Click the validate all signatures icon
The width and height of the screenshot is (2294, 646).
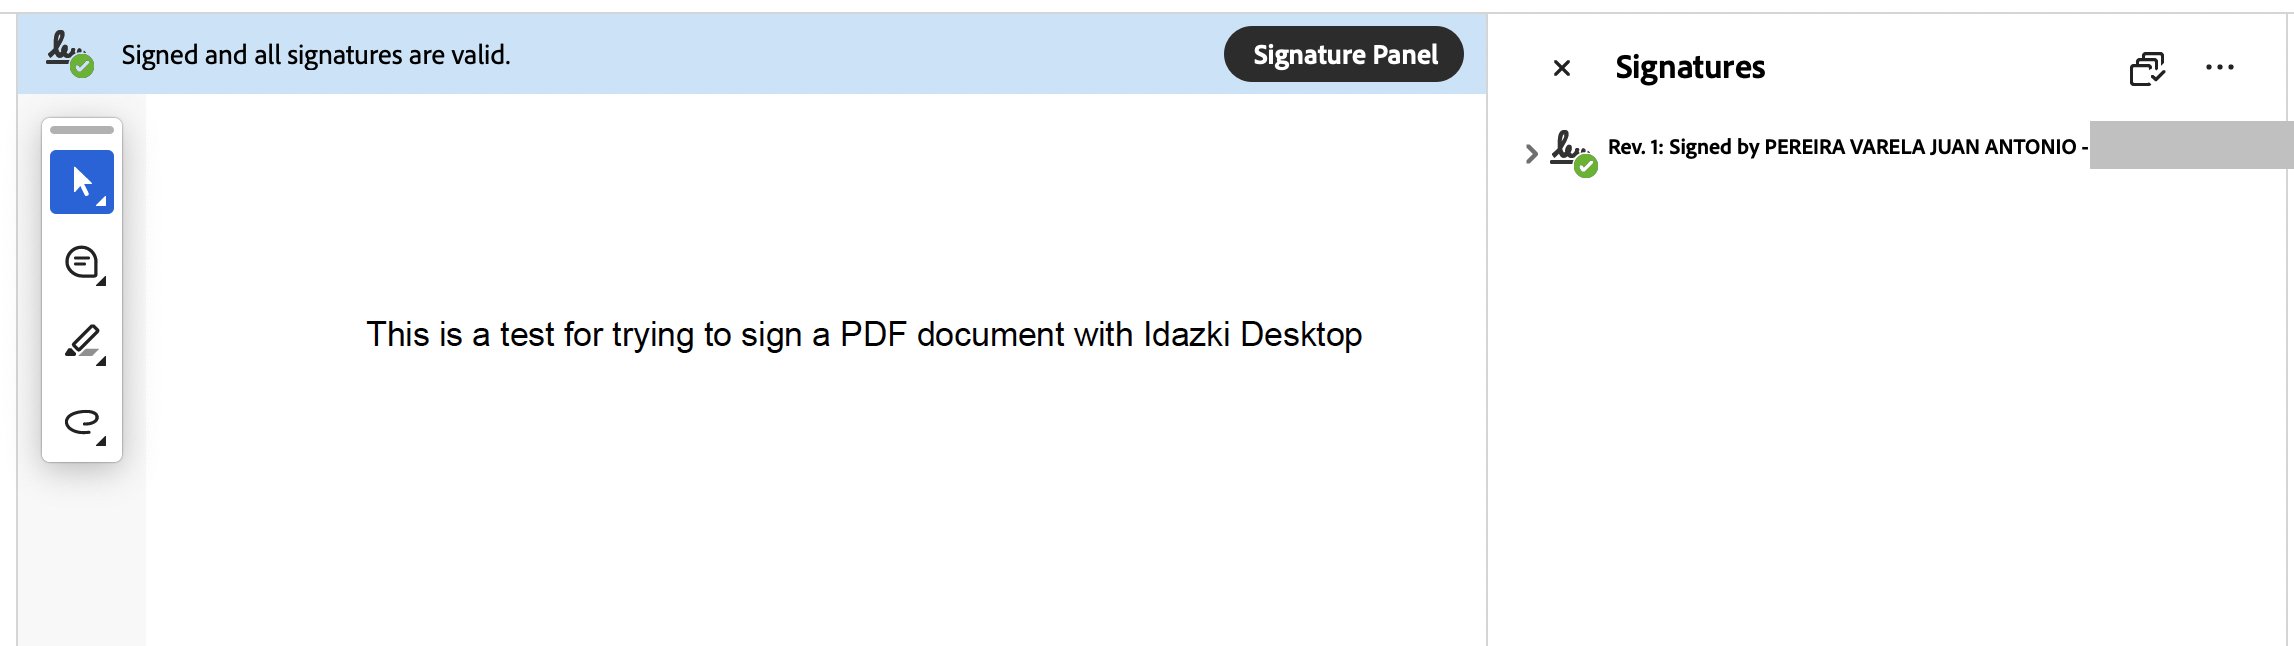point(2146,69)
